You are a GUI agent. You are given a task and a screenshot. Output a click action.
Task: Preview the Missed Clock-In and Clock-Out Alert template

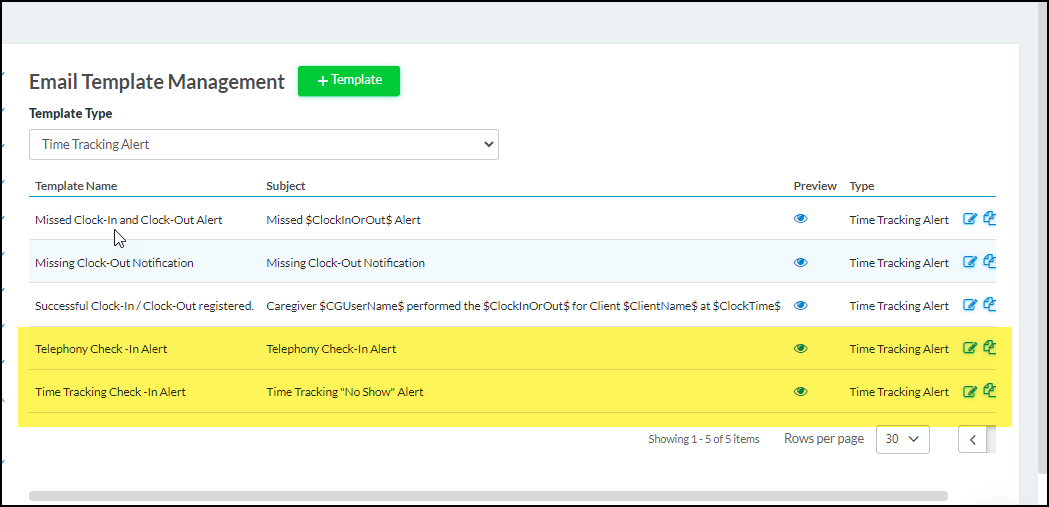coord(800,220)
